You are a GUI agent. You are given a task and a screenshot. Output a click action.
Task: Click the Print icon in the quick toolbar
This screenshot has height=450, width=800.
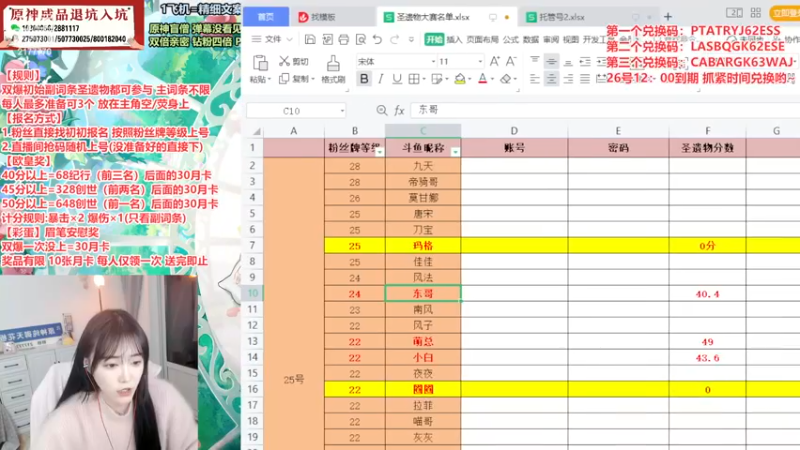point(343,39)
